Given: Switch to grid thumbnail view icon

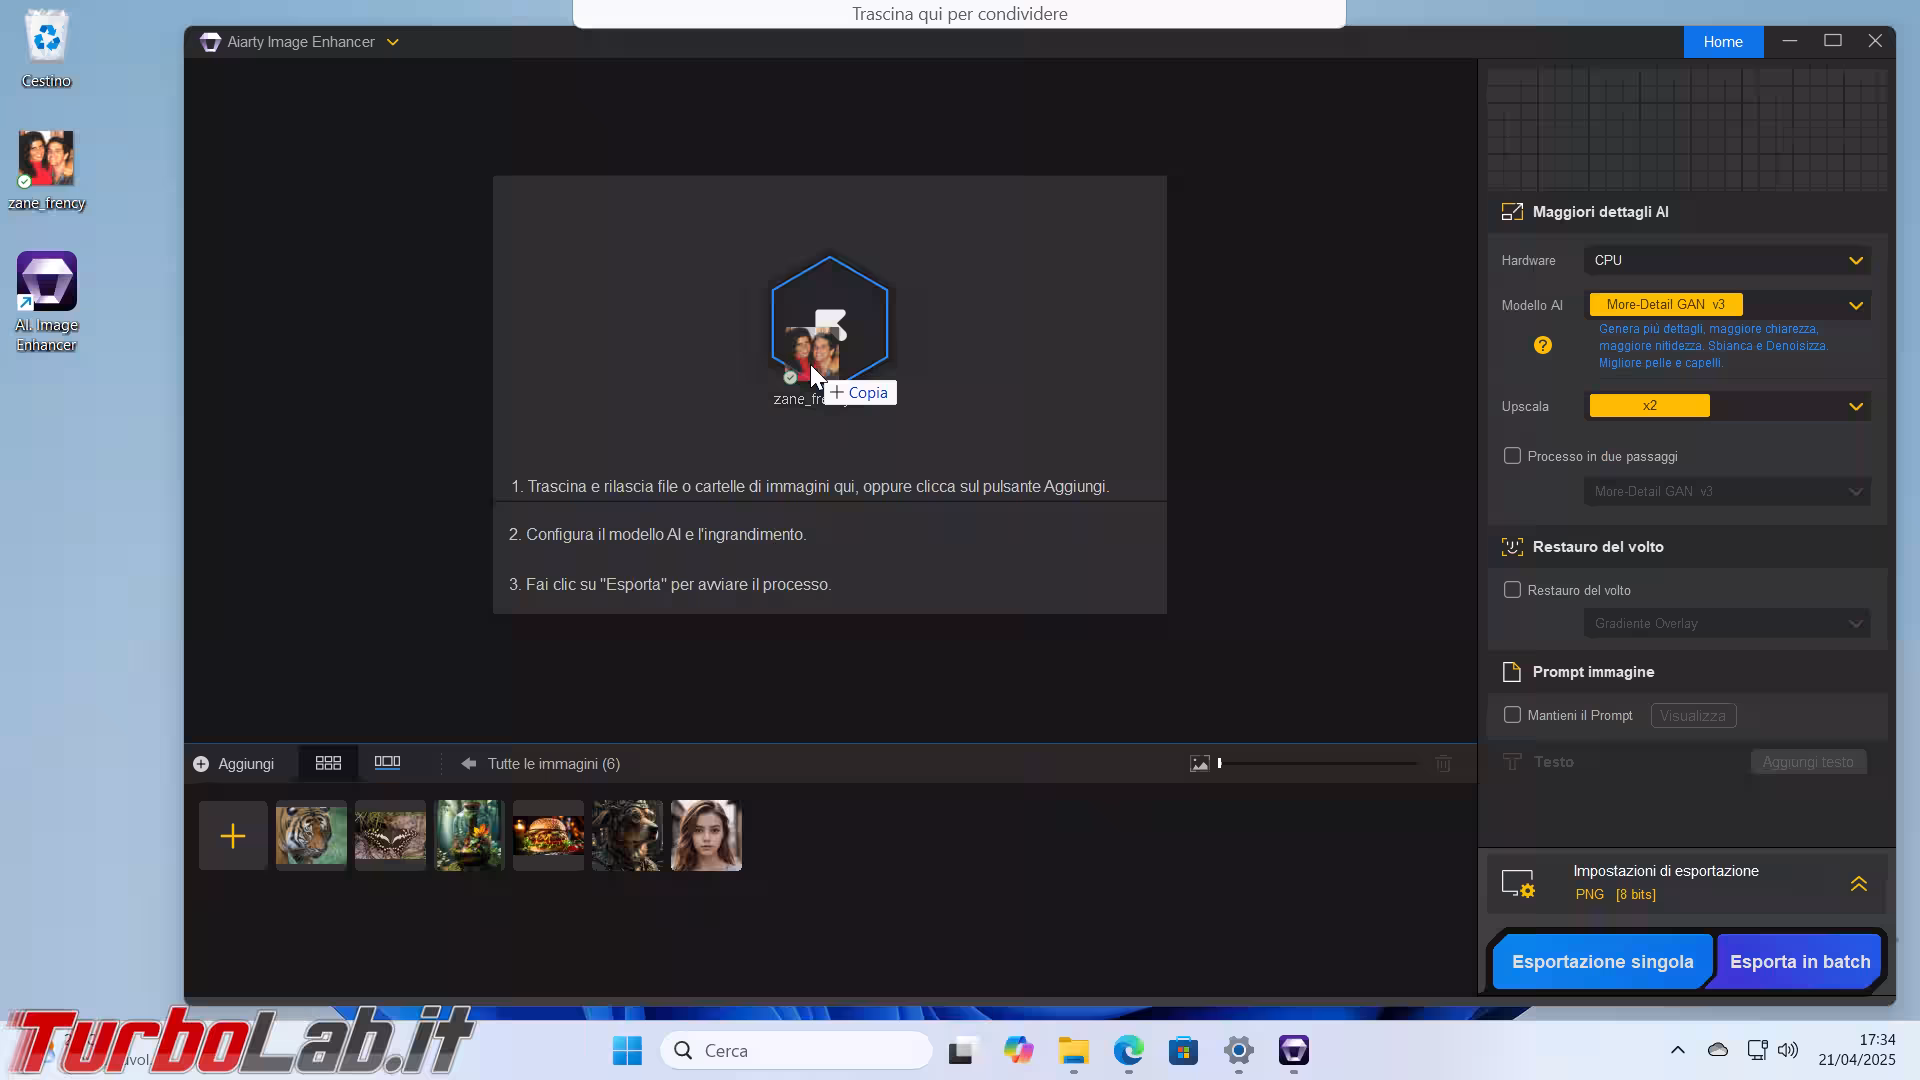Looking at the screenshot, I should click(x=328, y=763).
